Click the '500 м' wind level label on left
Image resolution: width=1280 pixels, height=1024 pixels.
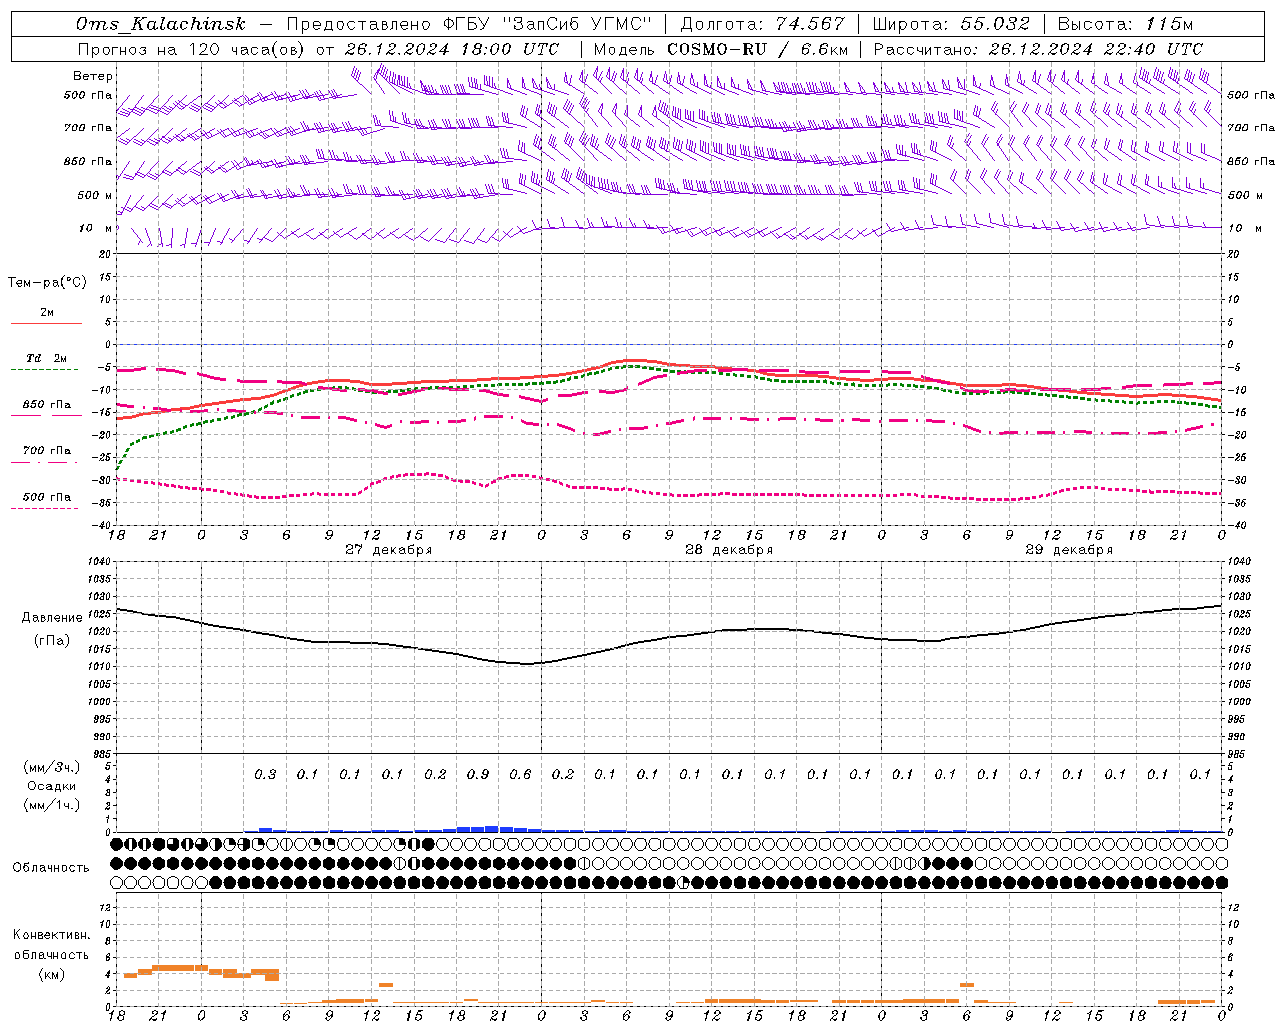(95, 195)
